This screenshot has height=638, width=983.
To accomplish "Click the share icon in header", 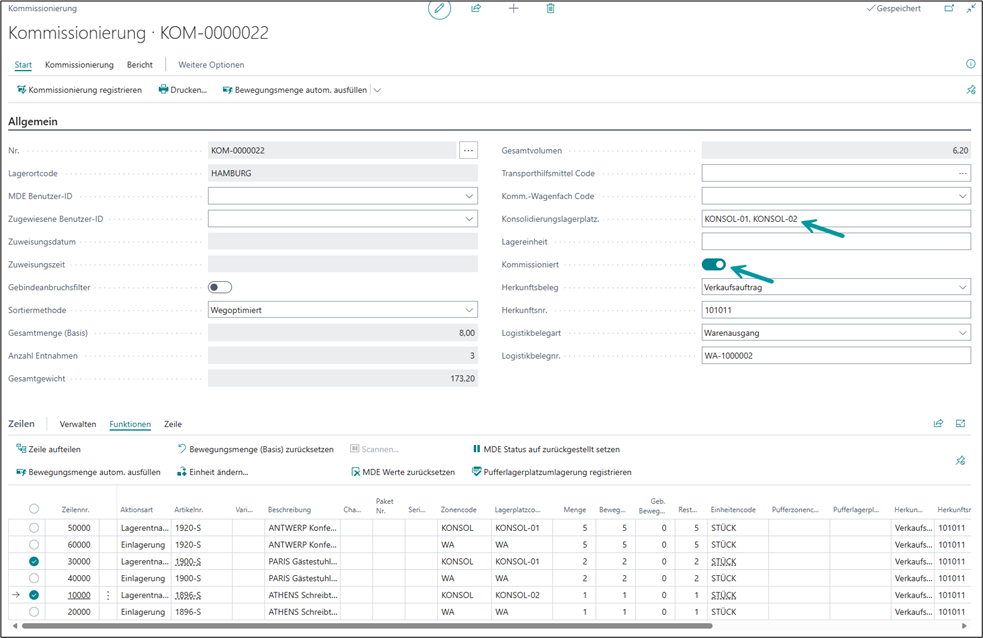I will point(476,8).
